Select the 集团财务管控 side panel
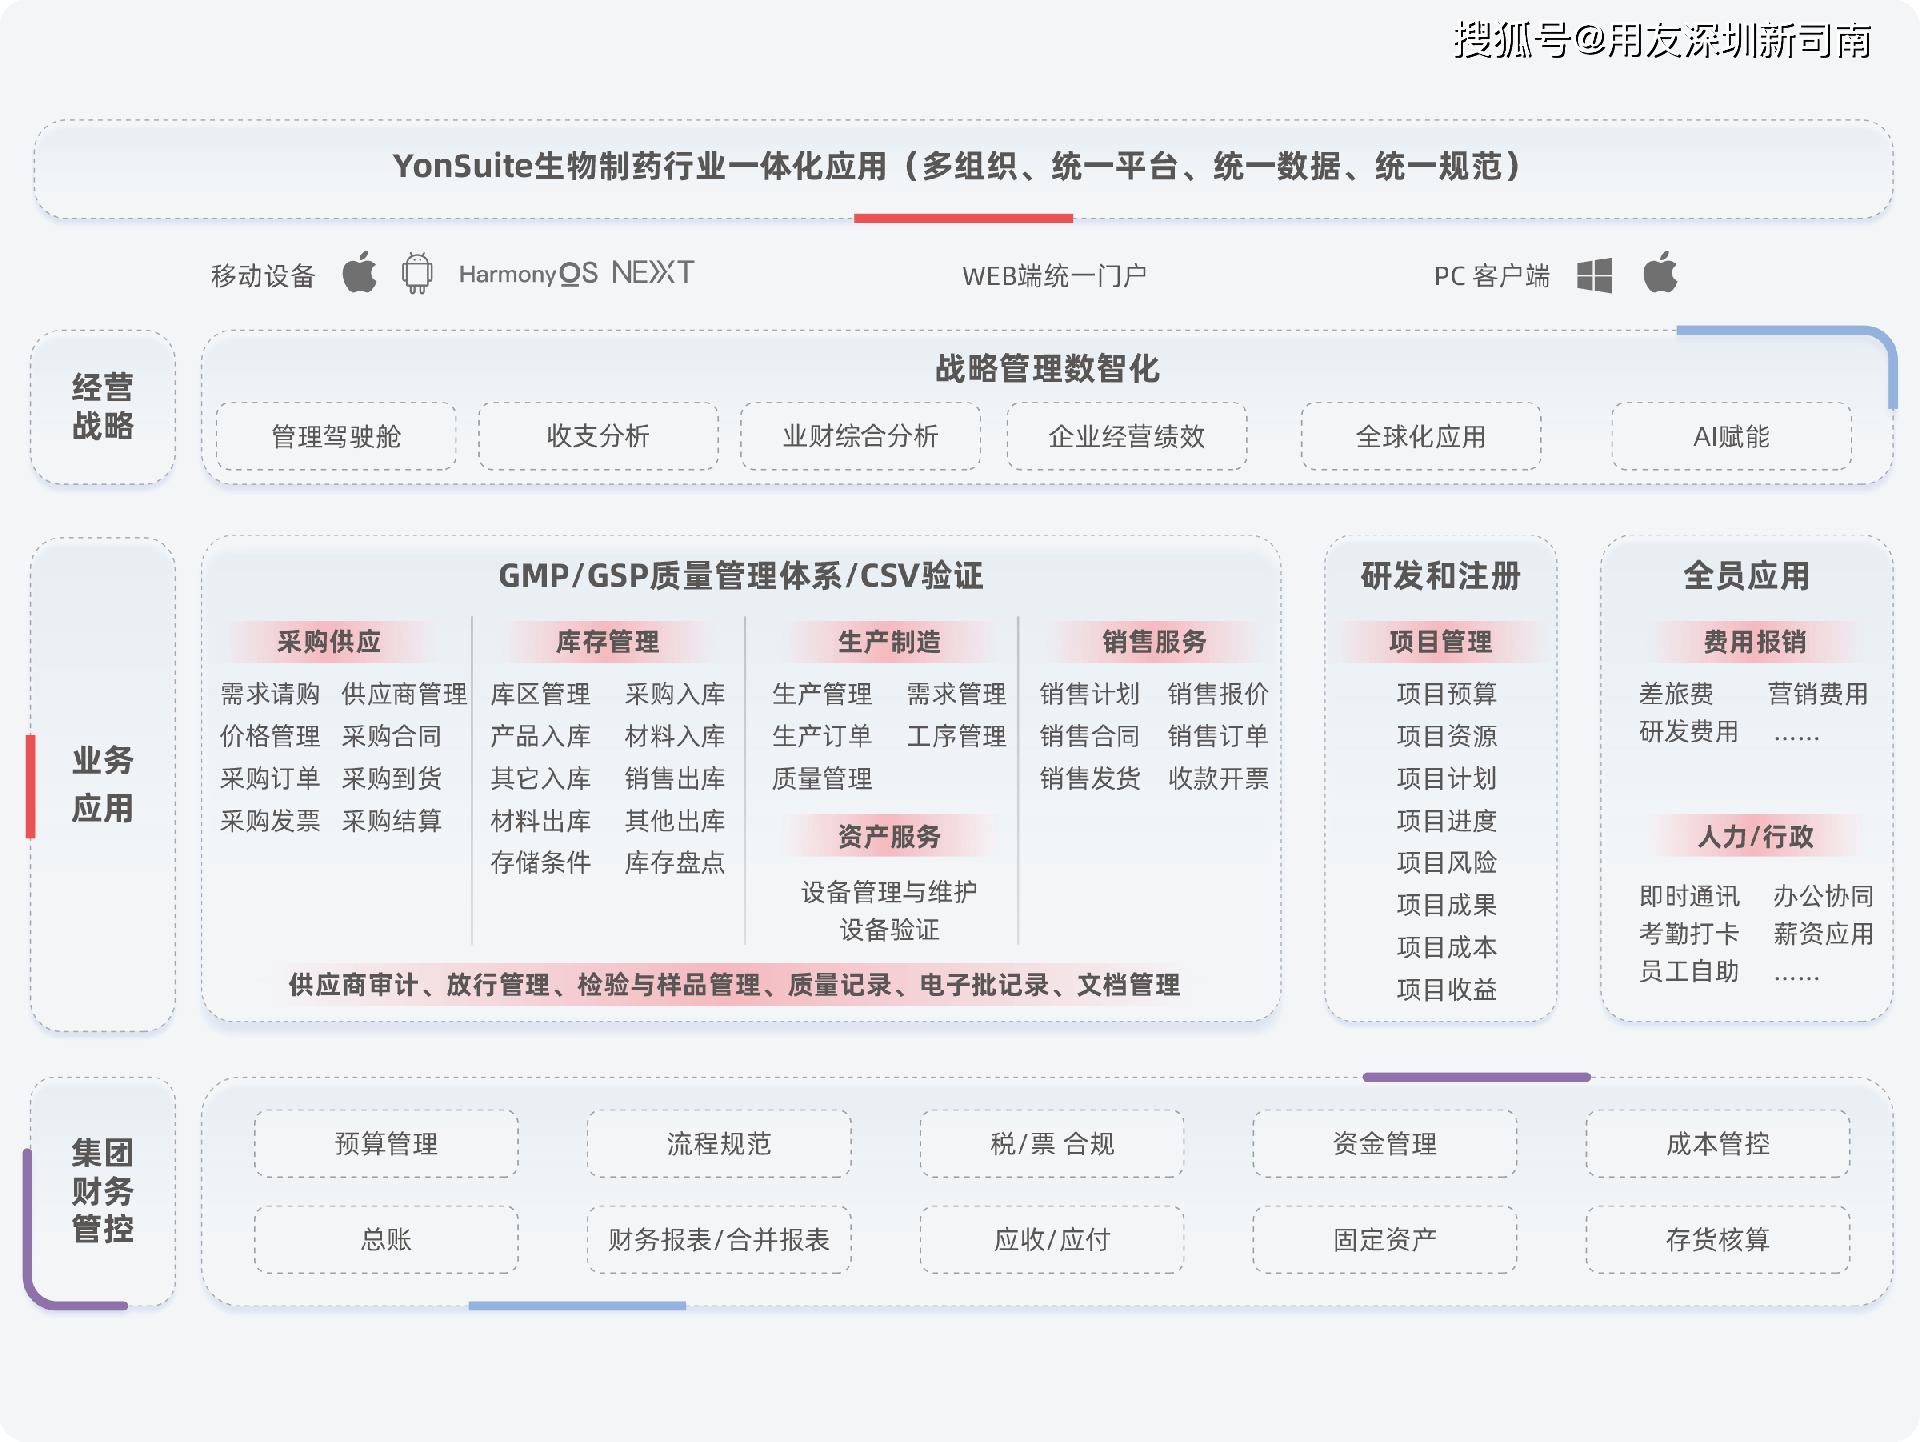The width and height of the screenshot is (1920, 1442). point(102,1190)
